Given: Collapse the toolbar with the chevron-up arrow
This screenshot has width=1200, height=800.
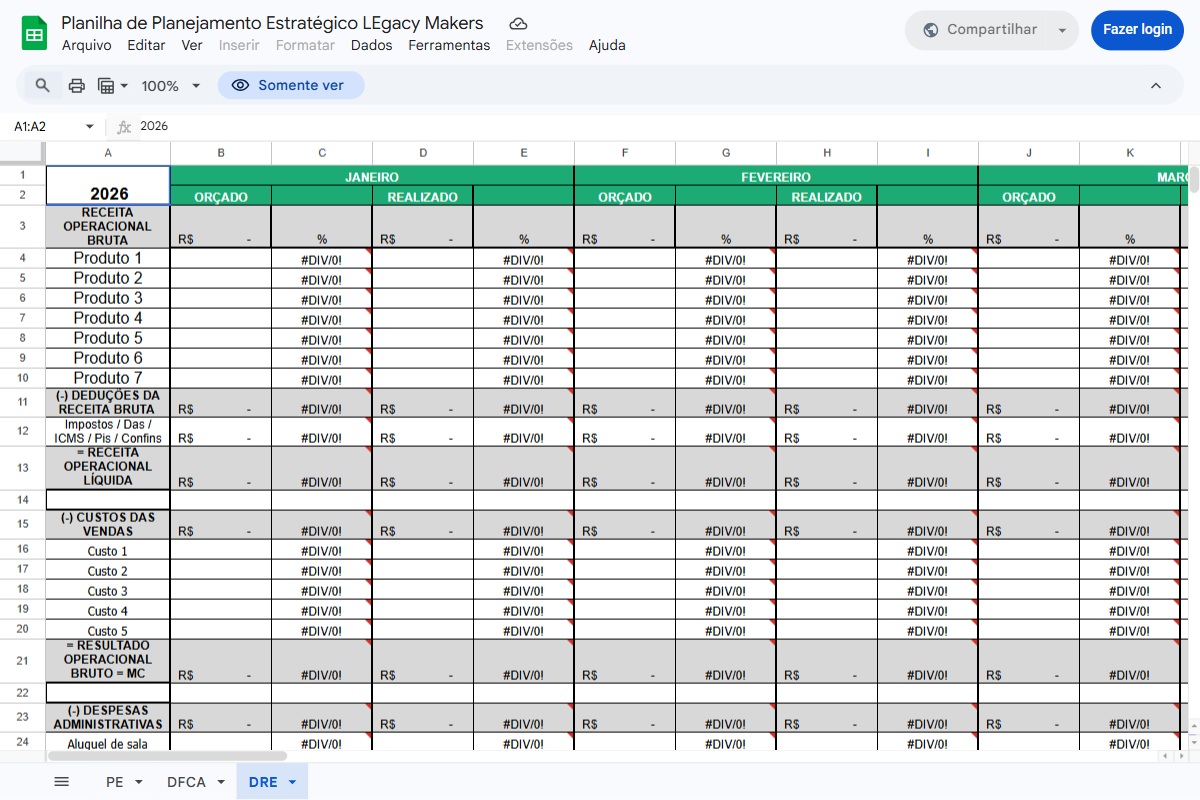Looking at the screenshot, I should pyautogui.click(x=1156, y=86).
